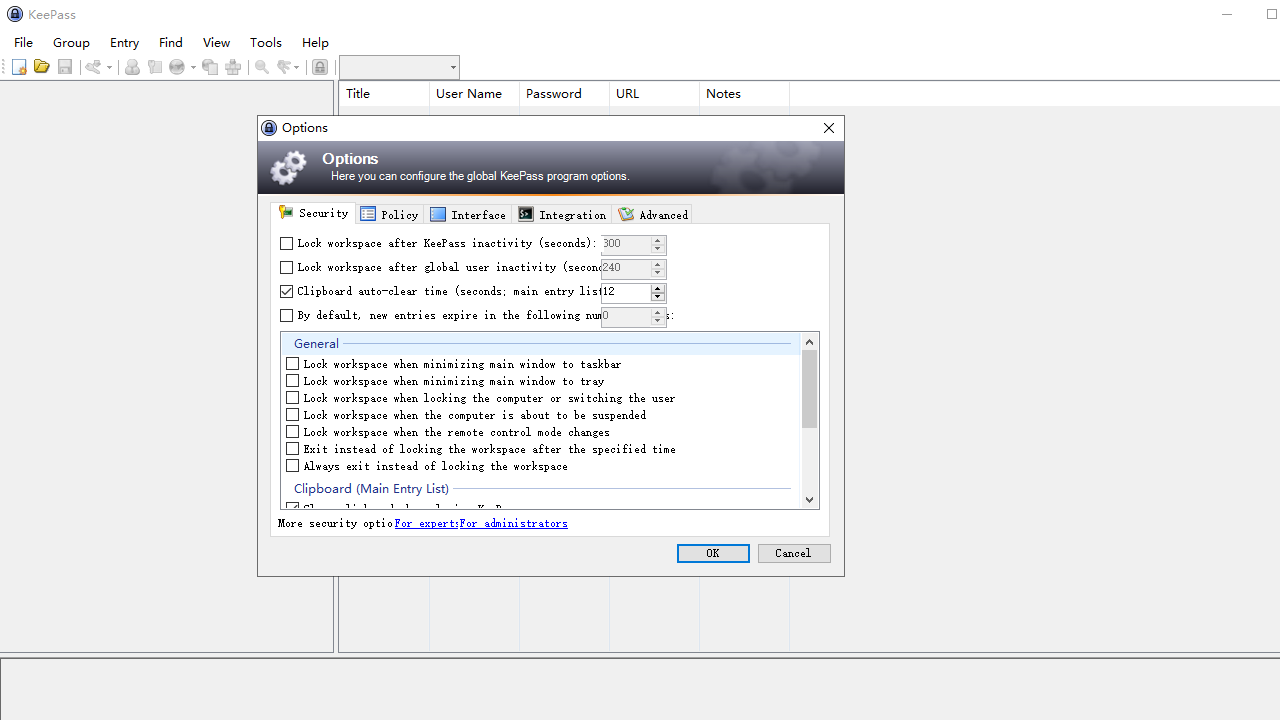This screenshot has height=720, width=1280.
Task: Click the options list scroll down arrow
Action: click(810, 500)
